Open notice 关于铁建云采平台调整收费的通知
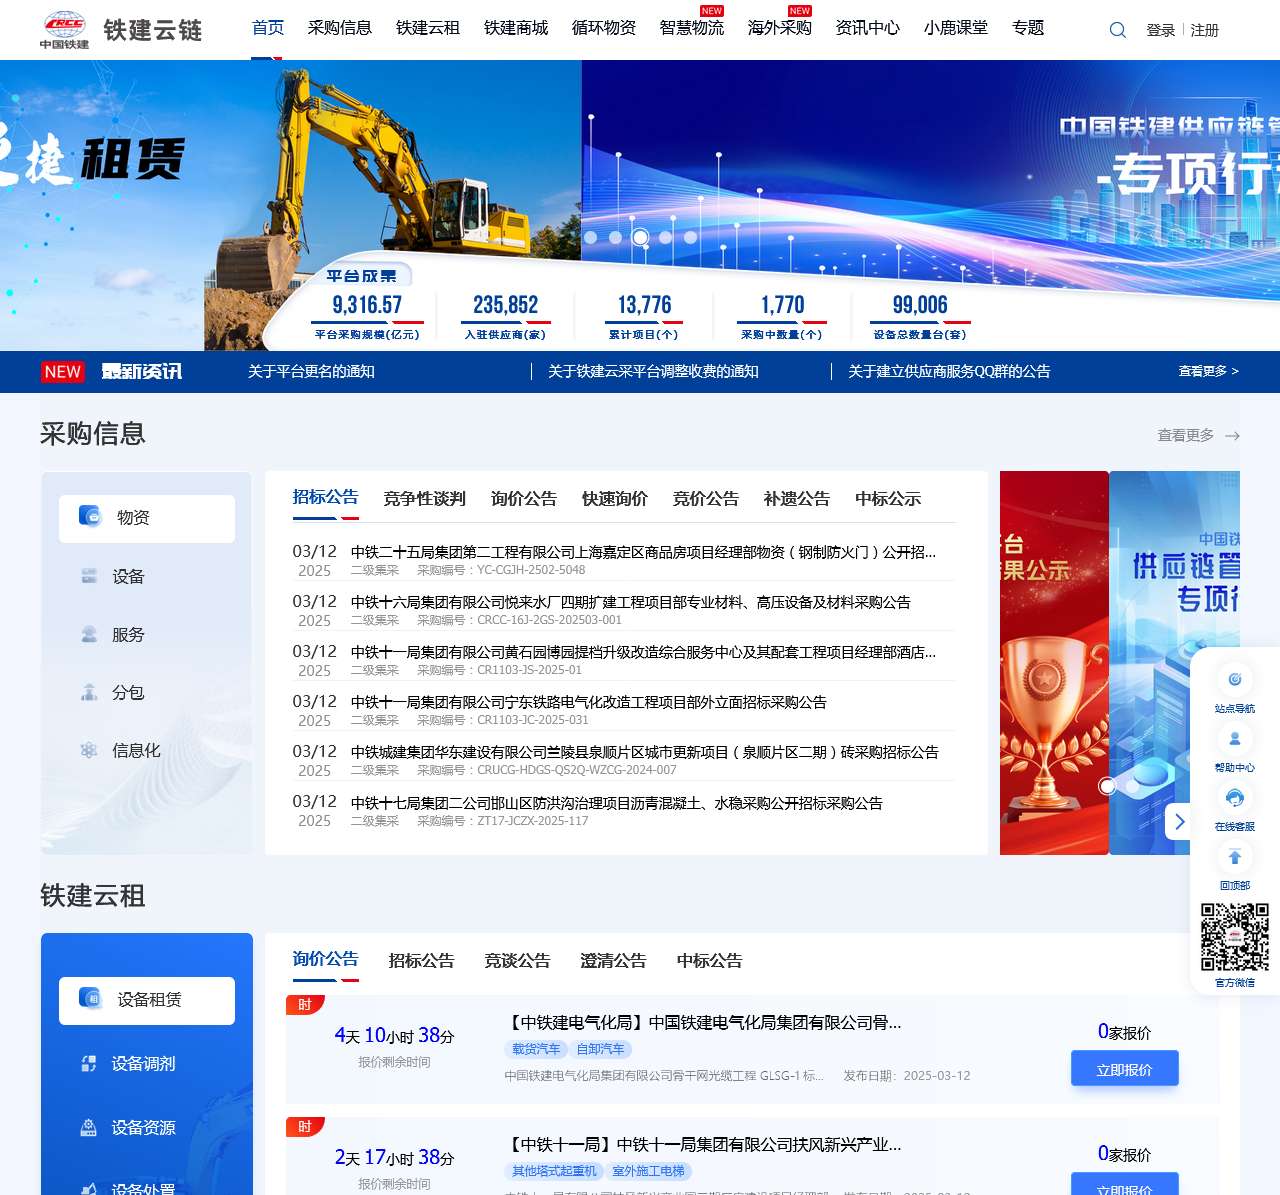 [653, 371]
